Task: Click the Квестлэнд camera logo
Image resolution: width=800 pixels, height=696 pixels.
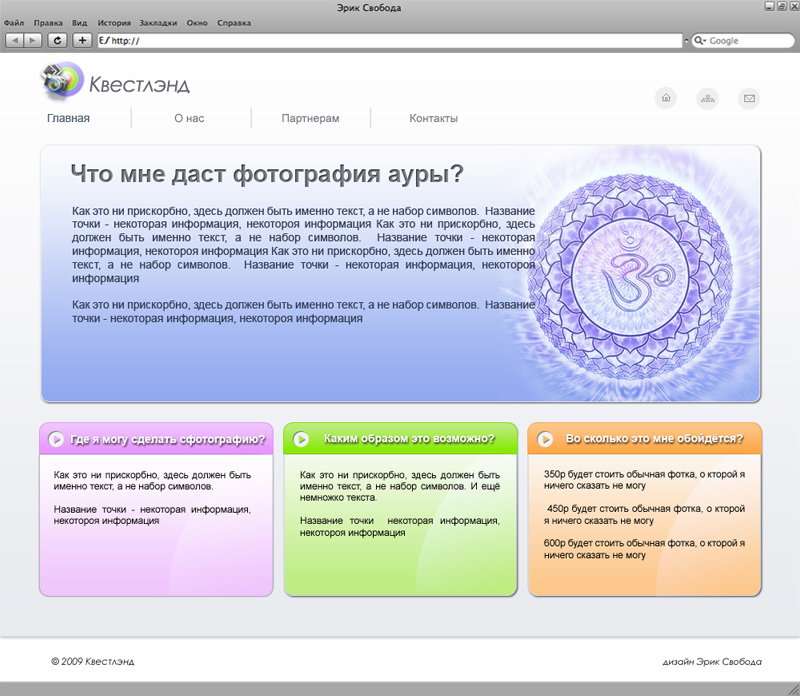Action: coord(62,80)
